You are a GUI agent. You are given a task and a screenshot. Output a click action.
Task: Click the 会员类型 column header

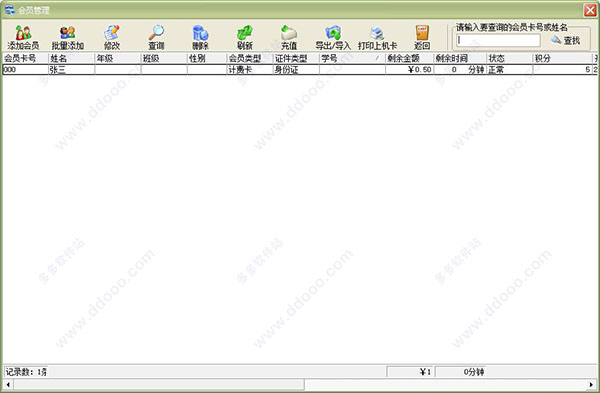tap(250, 58)
